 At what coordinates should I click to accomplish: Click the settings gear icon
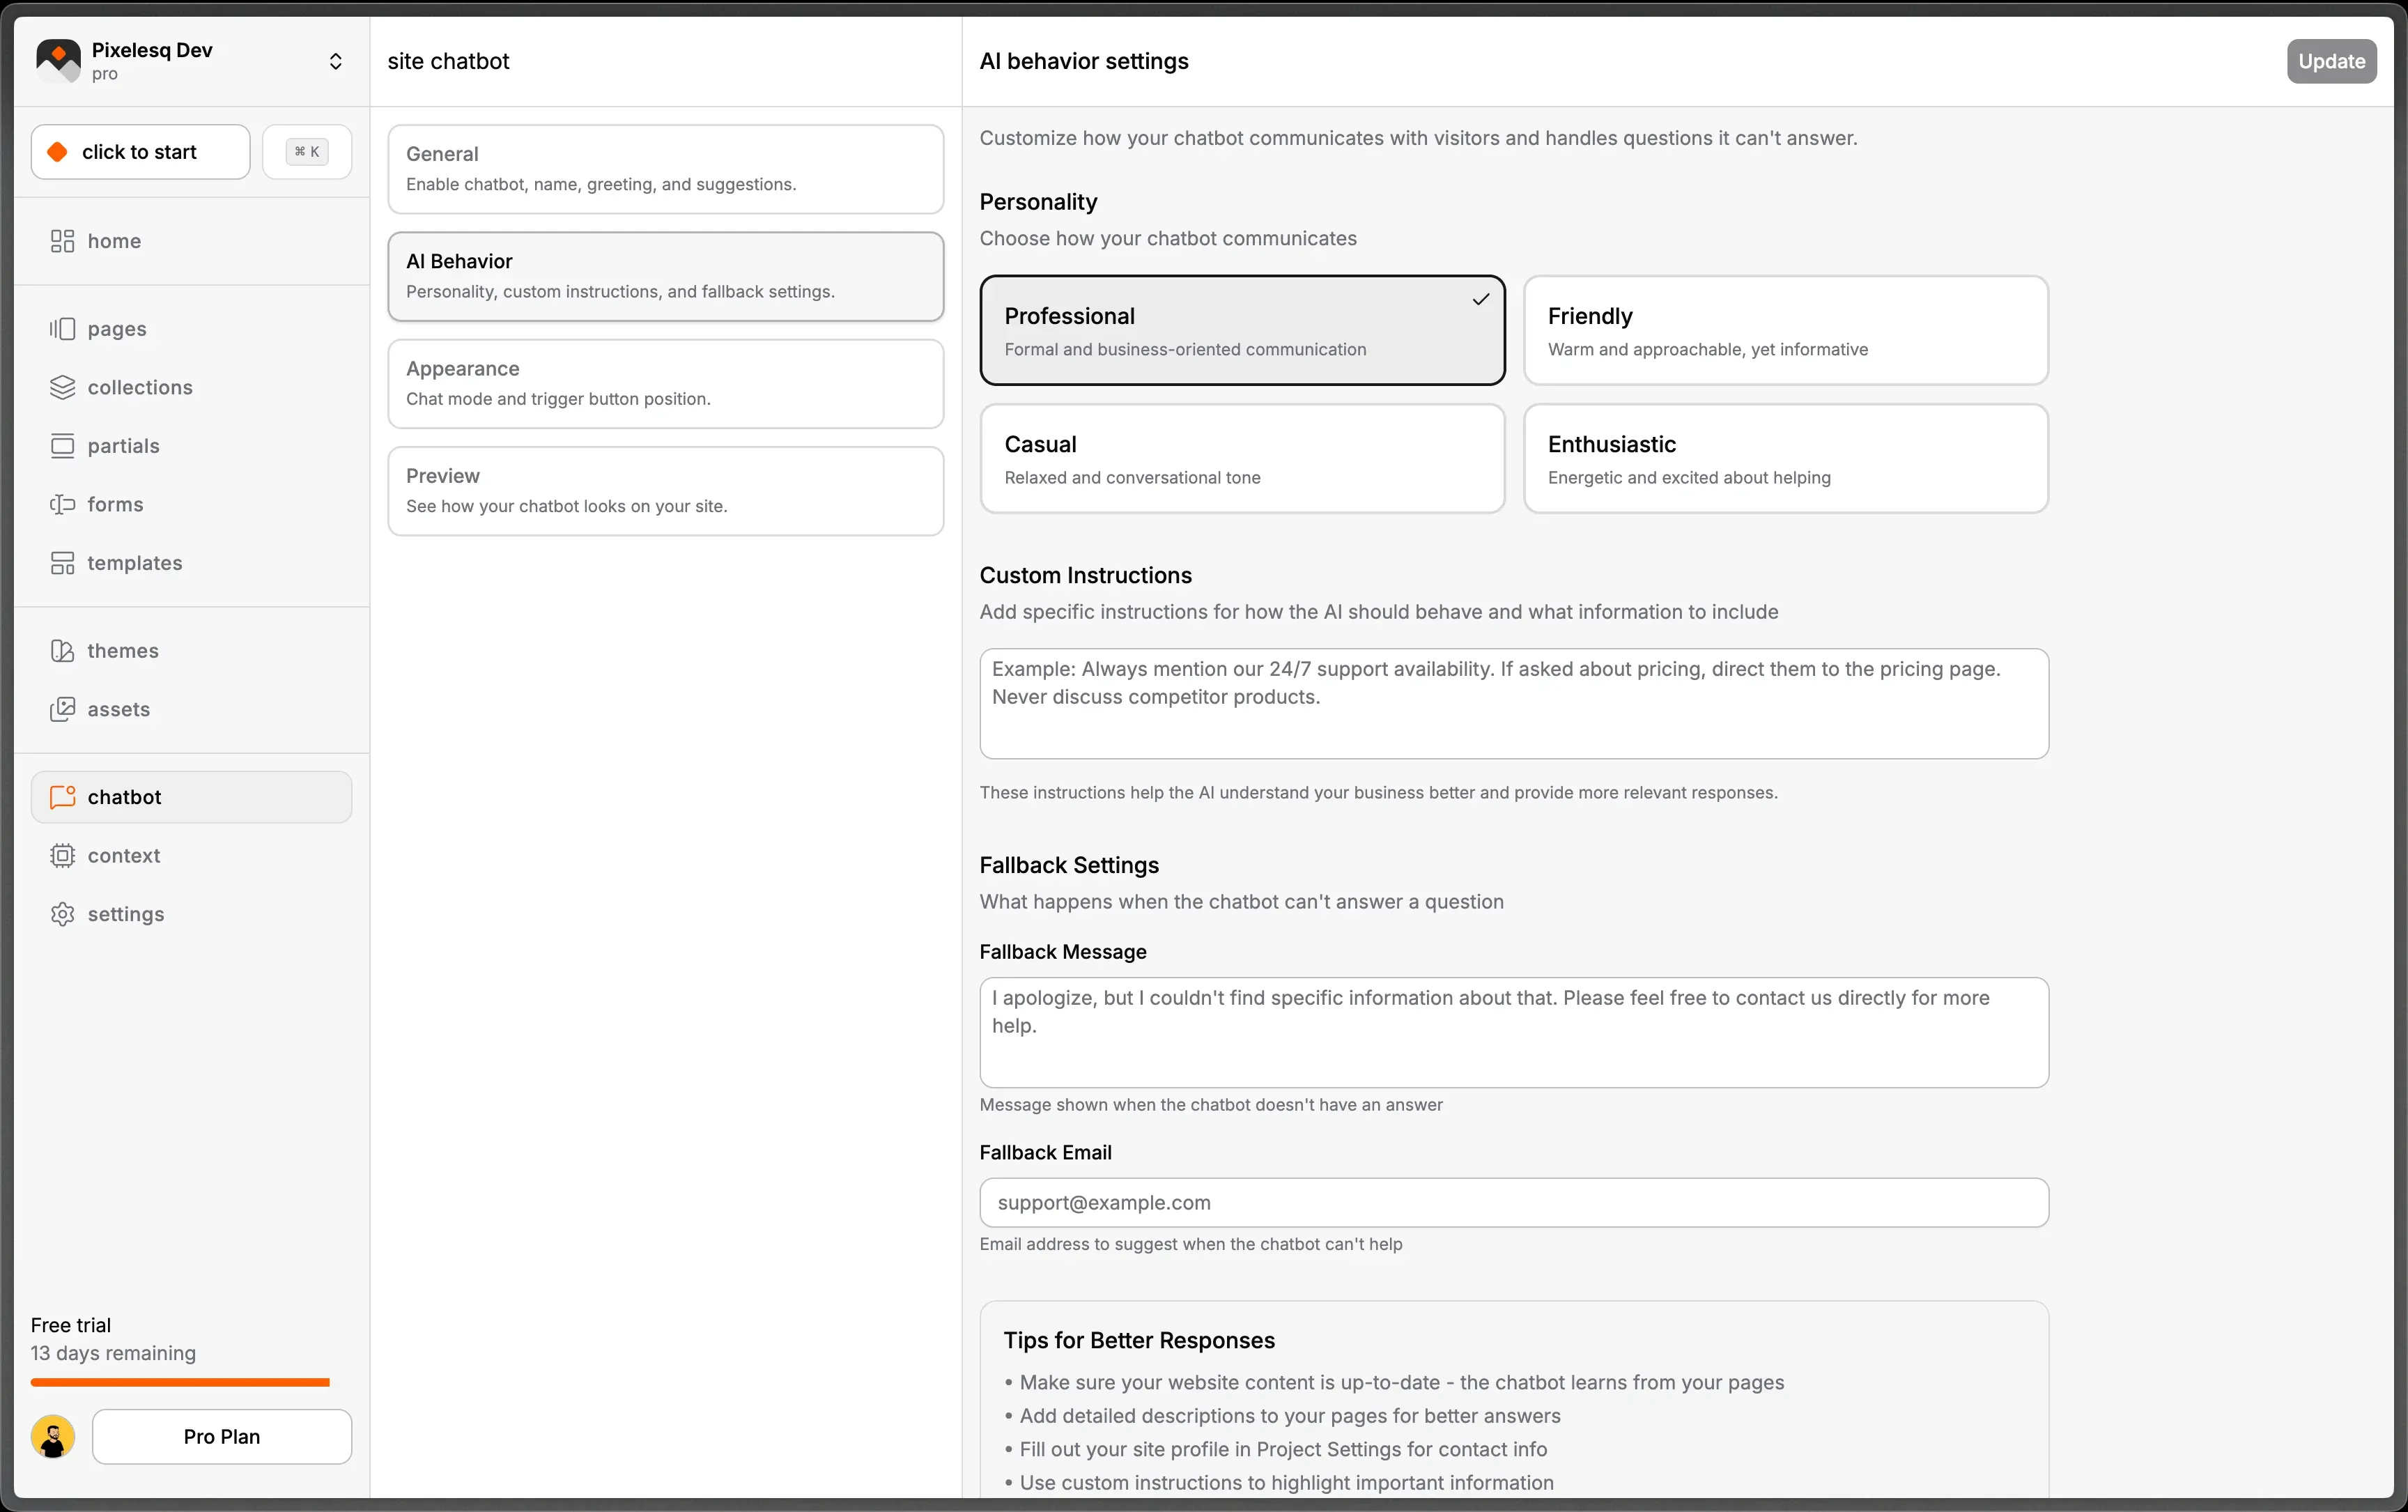62,914
